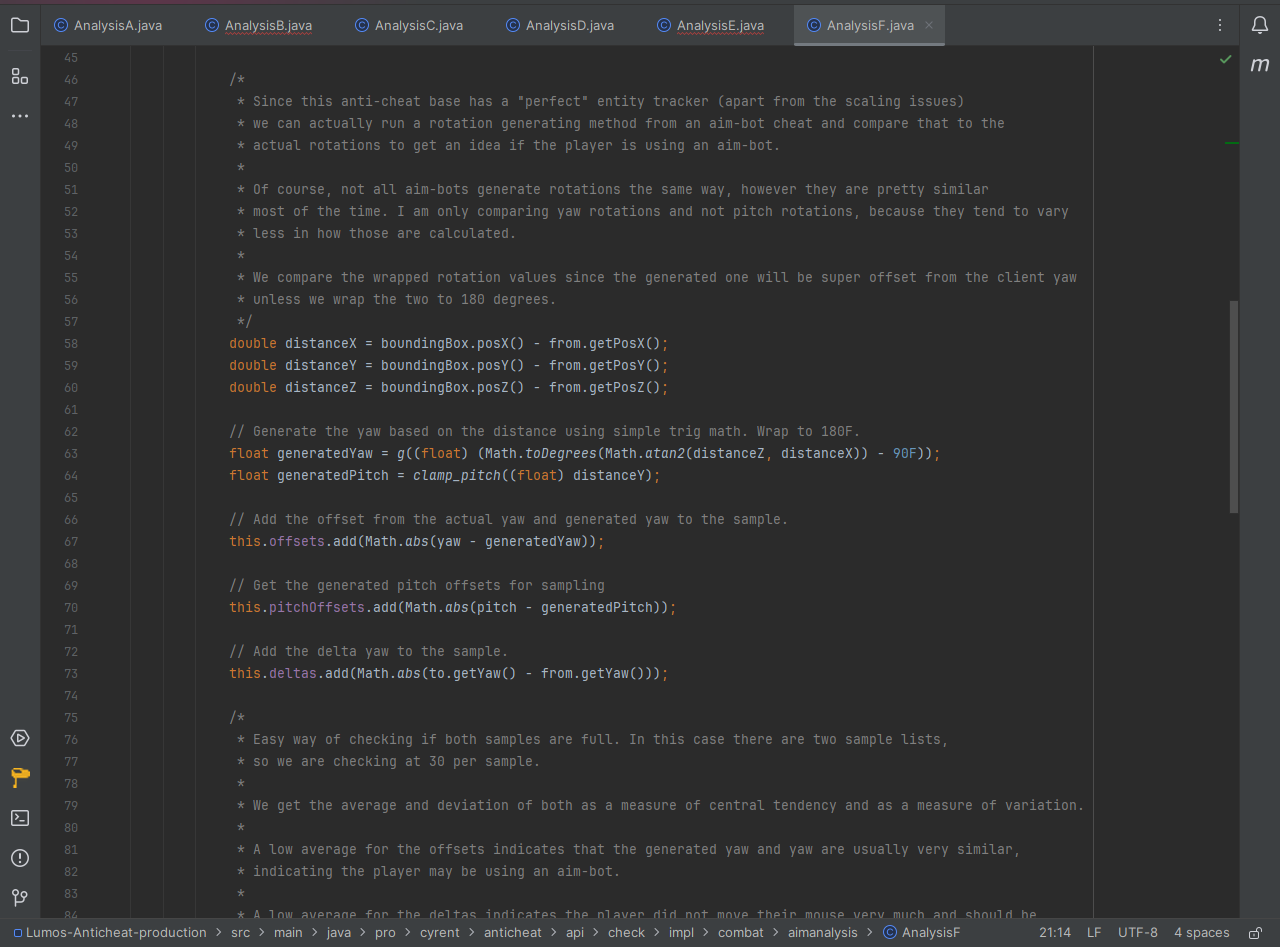Open the check breadcrumb folder

coord(627,933)
